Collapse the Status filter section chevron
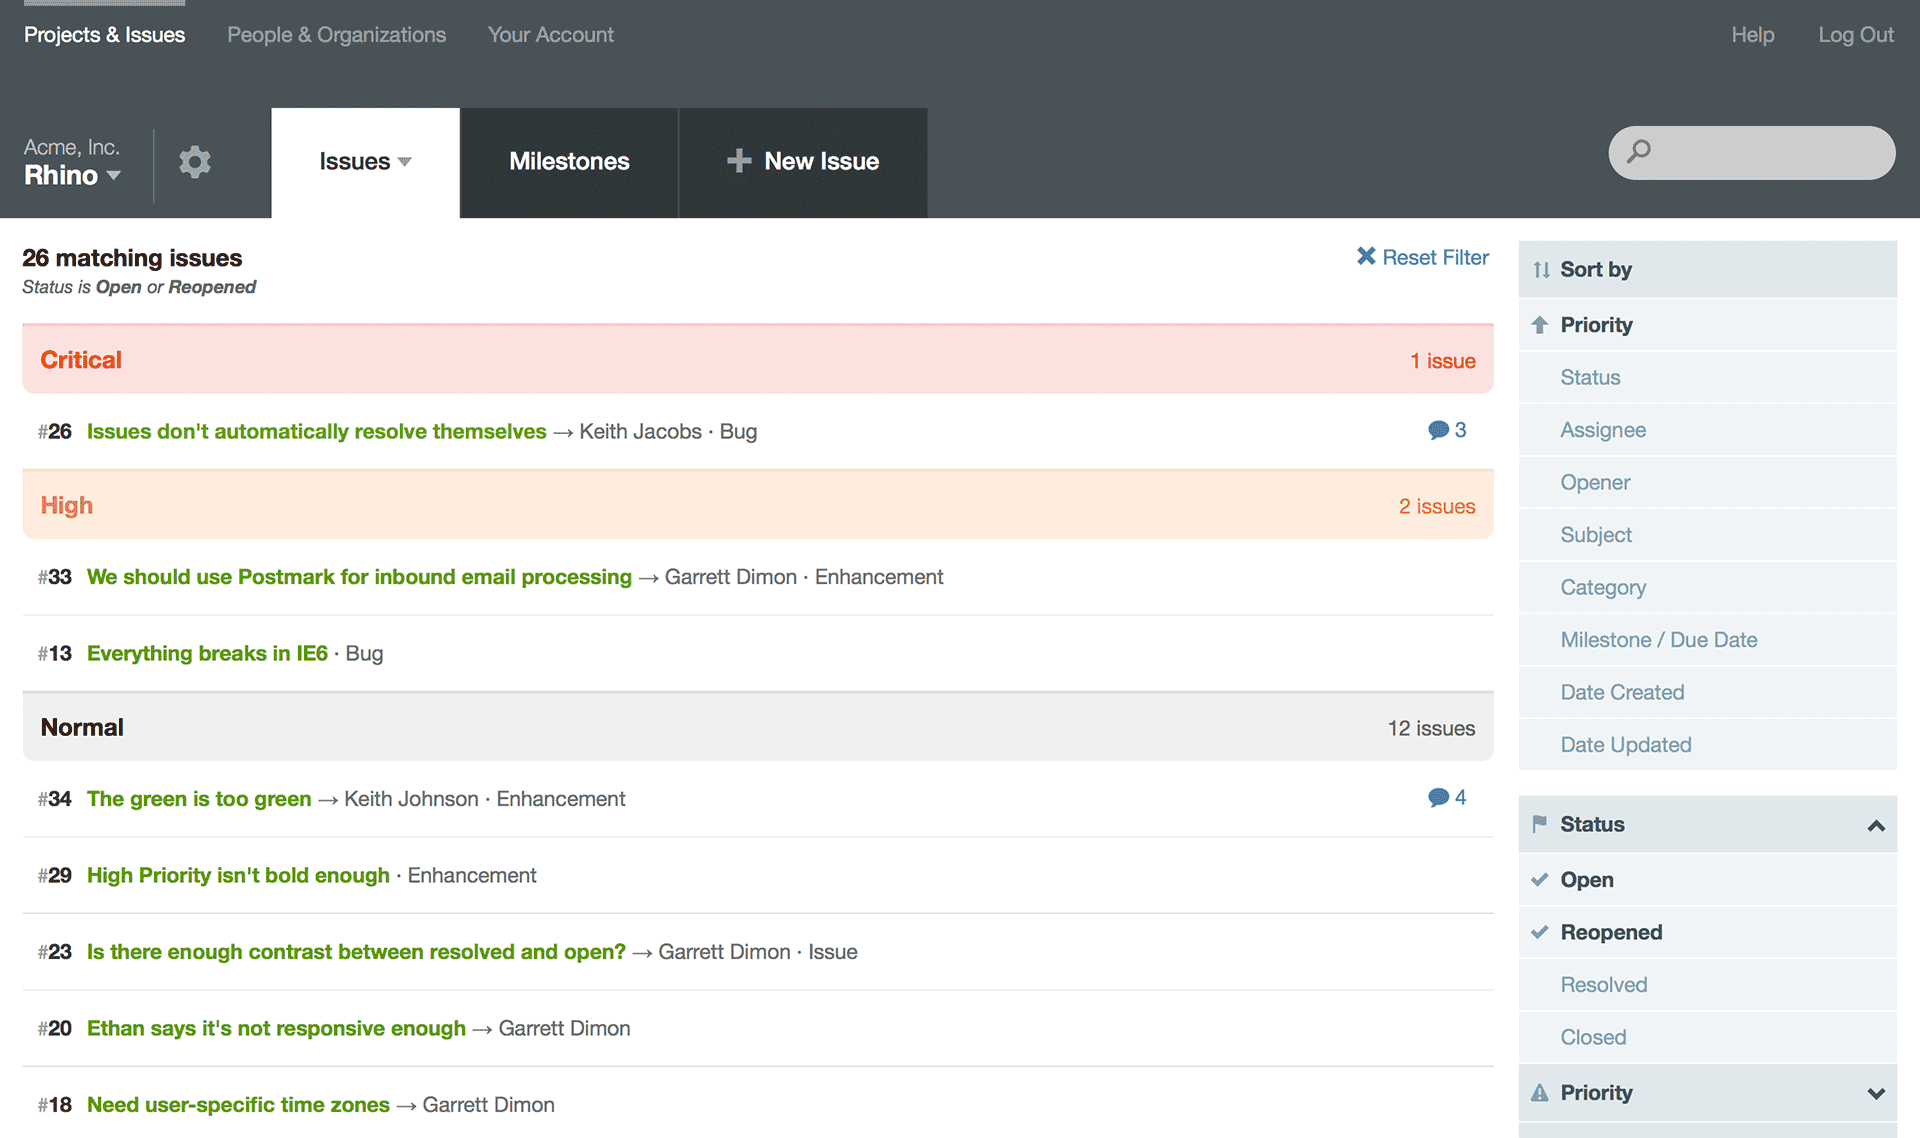1920x1138 pixels. (1876, 825)
